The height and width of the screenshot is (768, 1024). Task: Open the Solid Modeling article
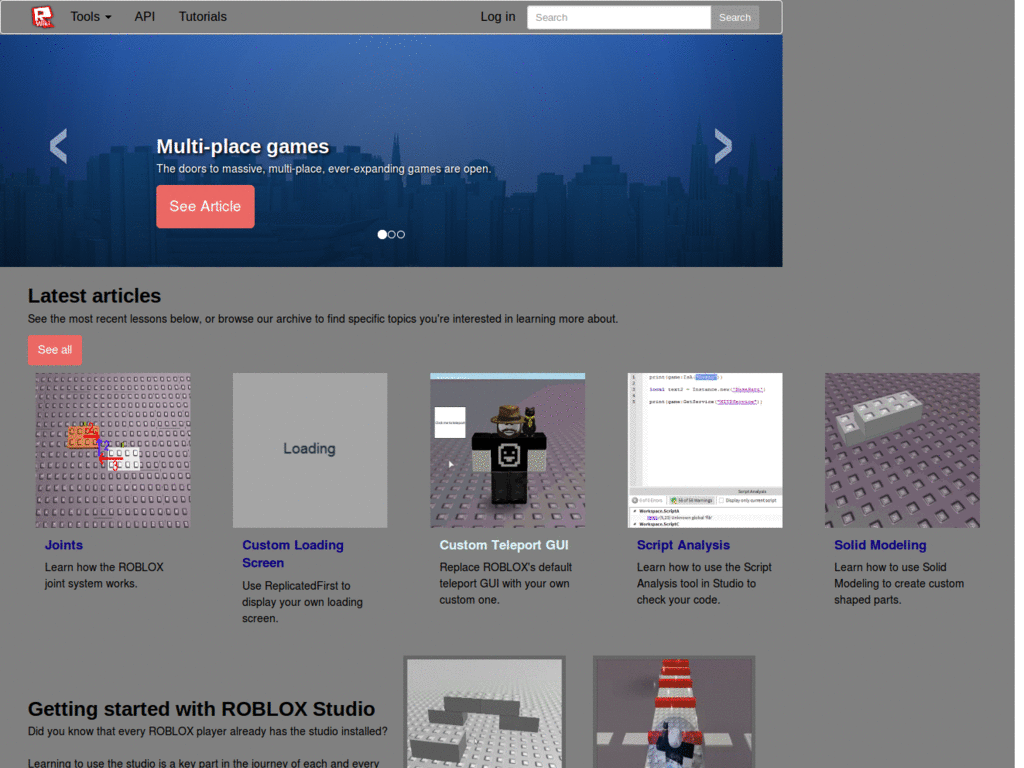880,545
